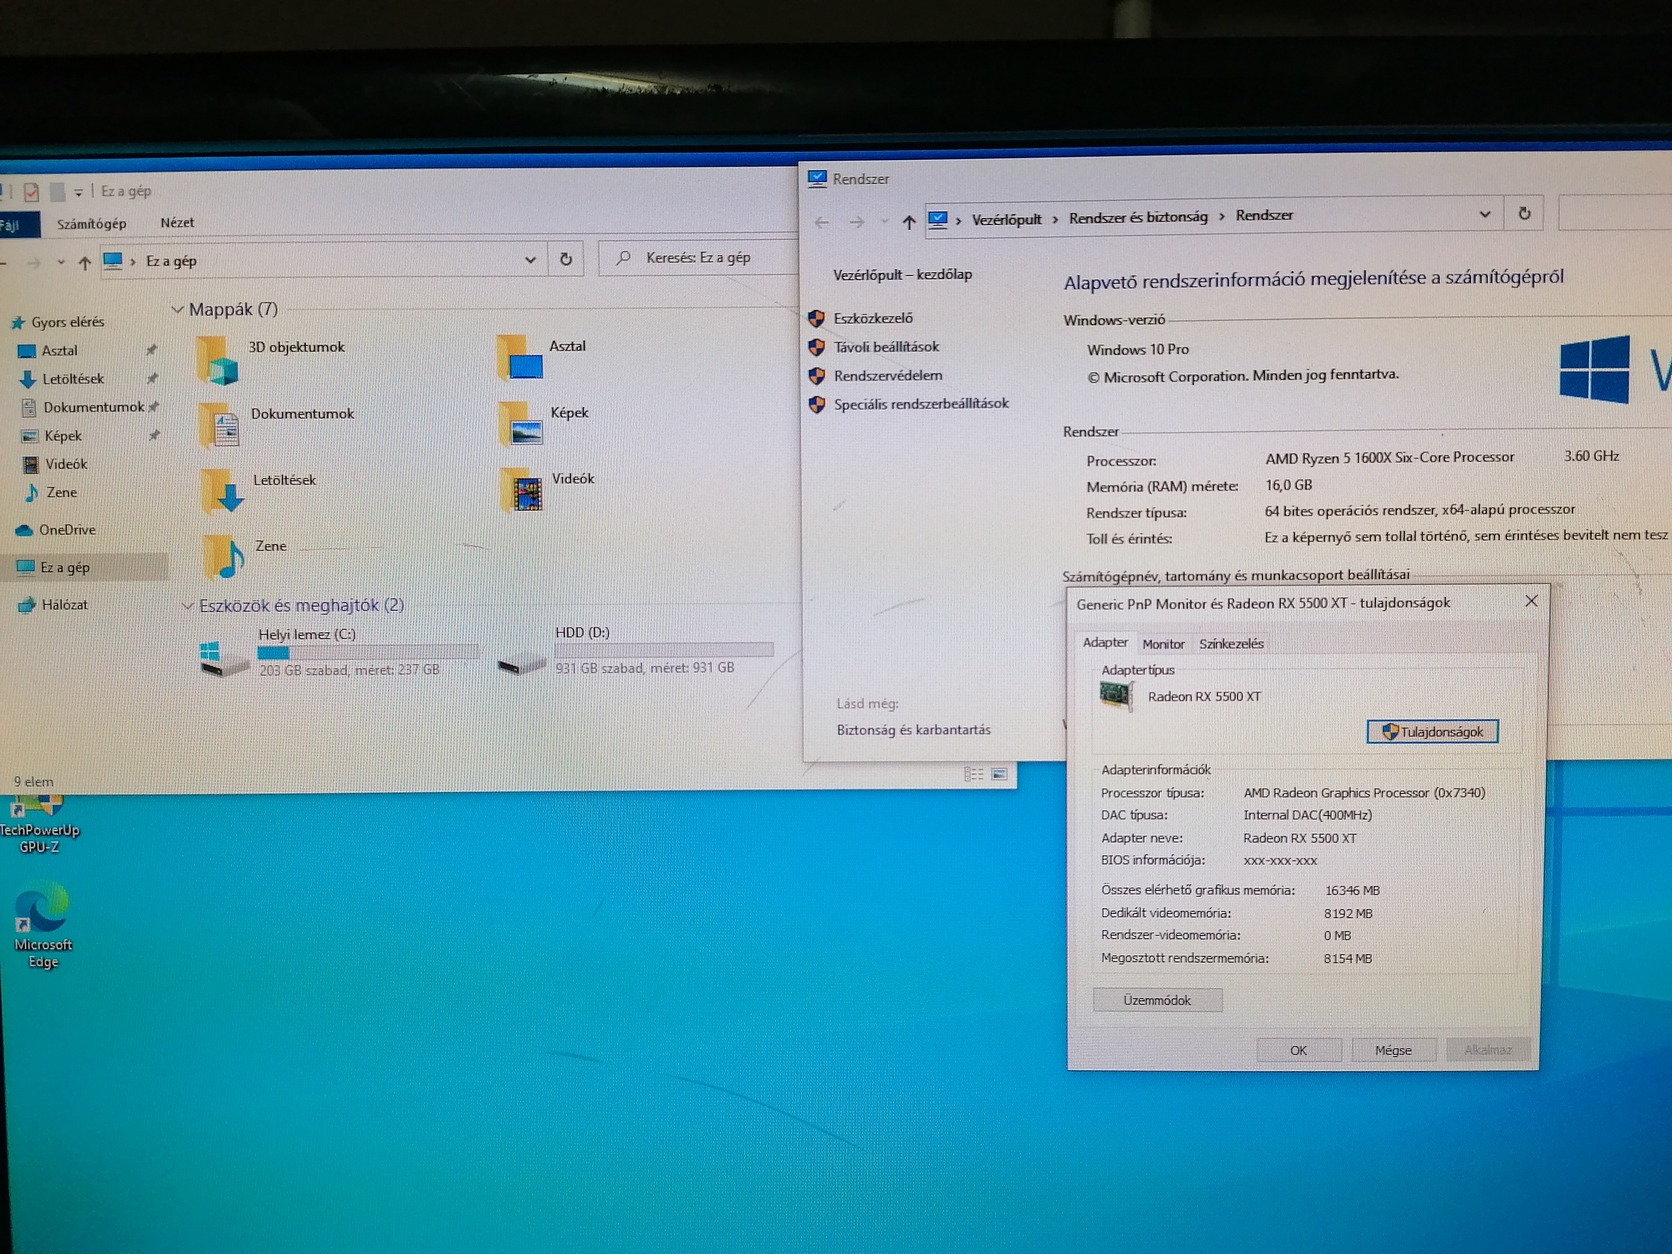Go forward in the Rendszer window
The height and width of the screenshot is (1254, 1672).
tap(857, 222)
